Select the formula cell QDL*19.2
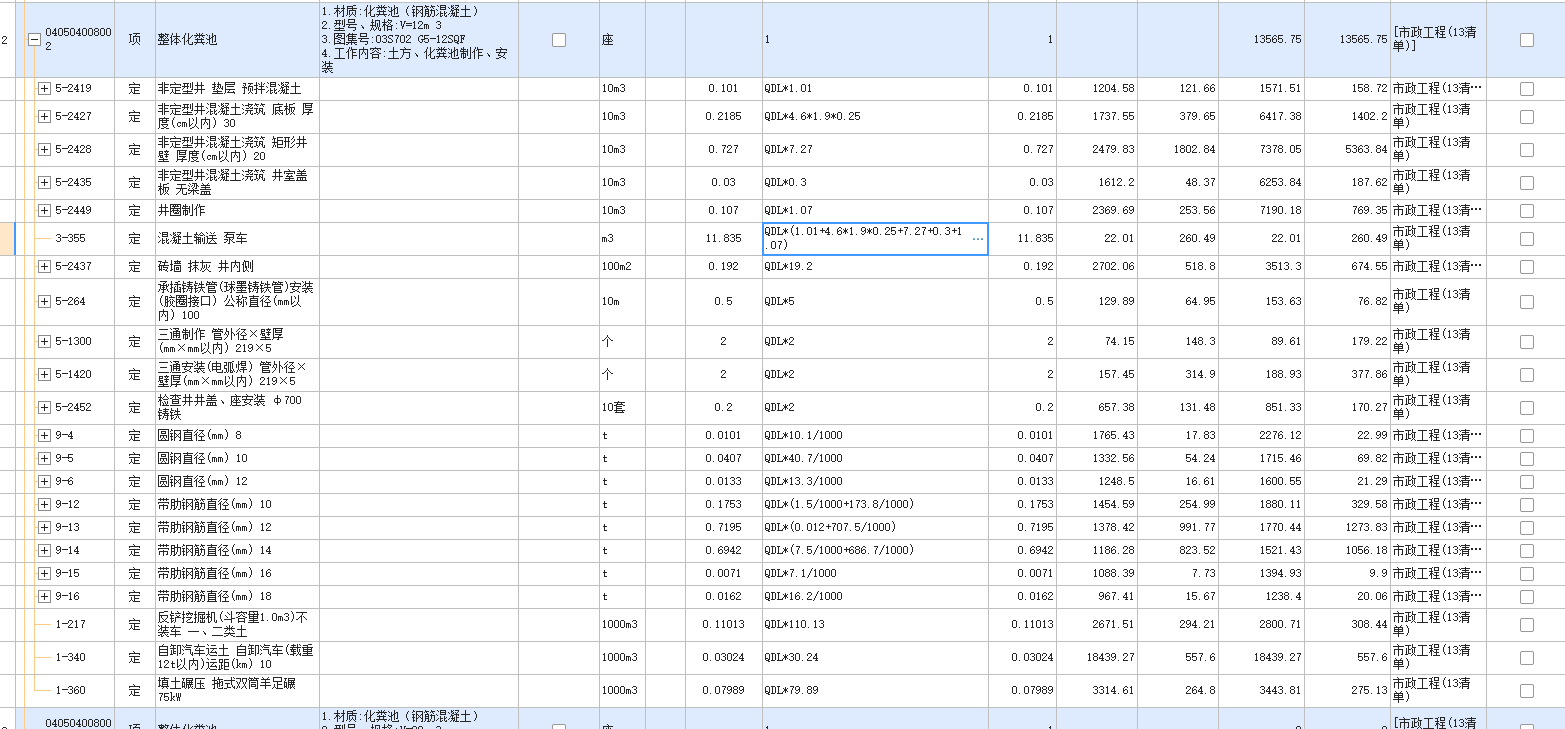 point(875,267)
